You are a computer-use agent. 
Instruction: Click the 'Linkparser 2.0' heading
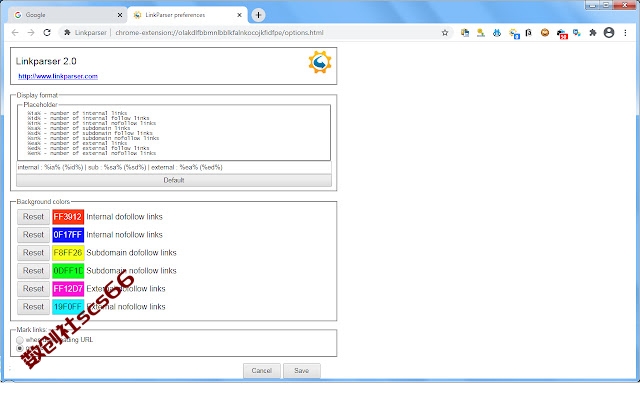pyautogui.click(x=46, y=61)
